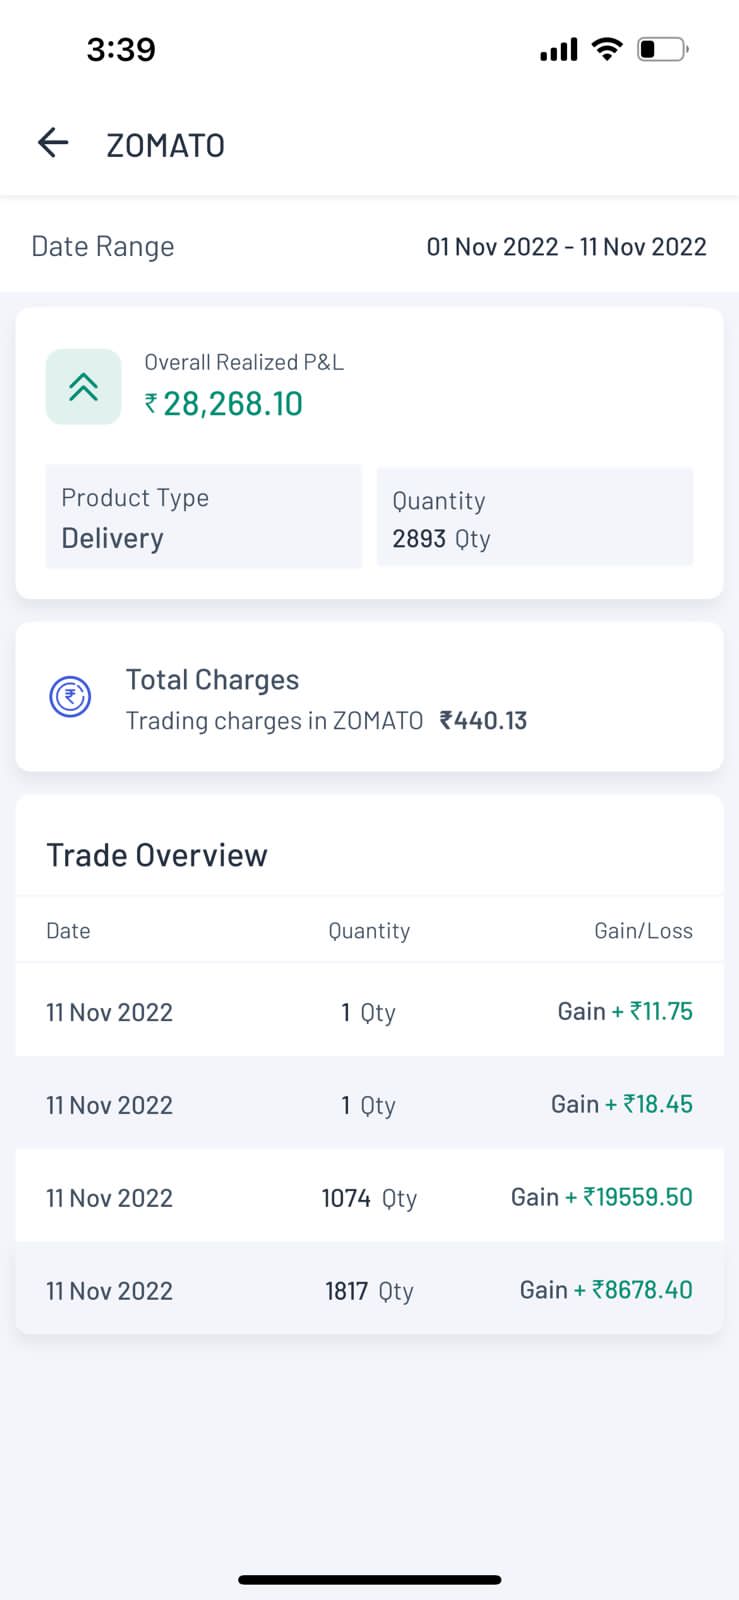The width and height of the screenshot is (739, 1600).
Task: Tap the ₹440.13 trading charges amount
Action: [x=483, y=721]
